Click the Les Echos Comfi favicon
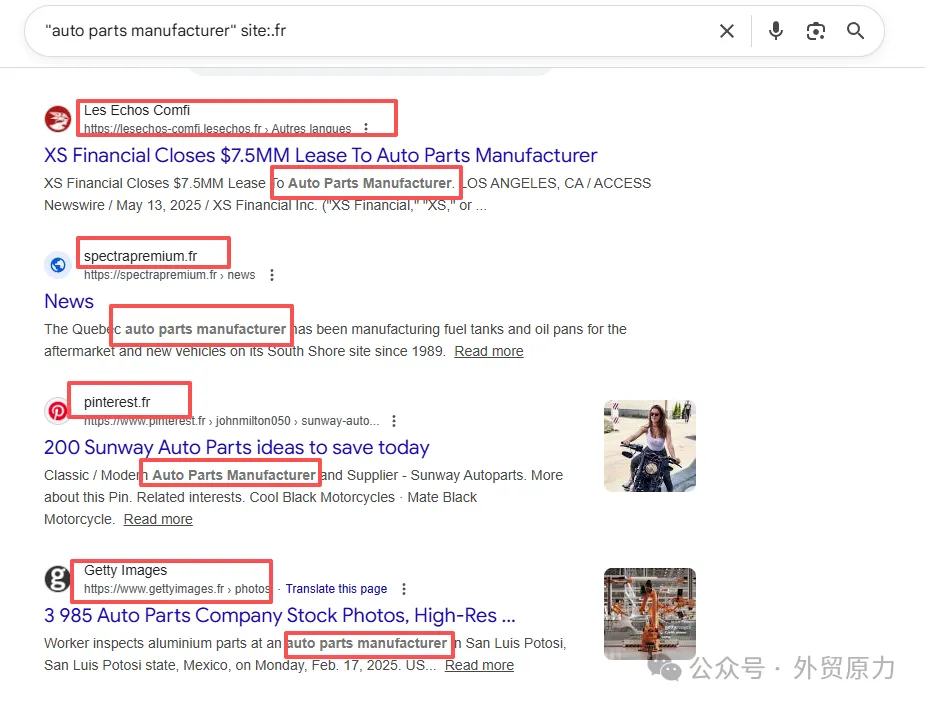This screenshot has width=925, height=705. click(58, 119)
